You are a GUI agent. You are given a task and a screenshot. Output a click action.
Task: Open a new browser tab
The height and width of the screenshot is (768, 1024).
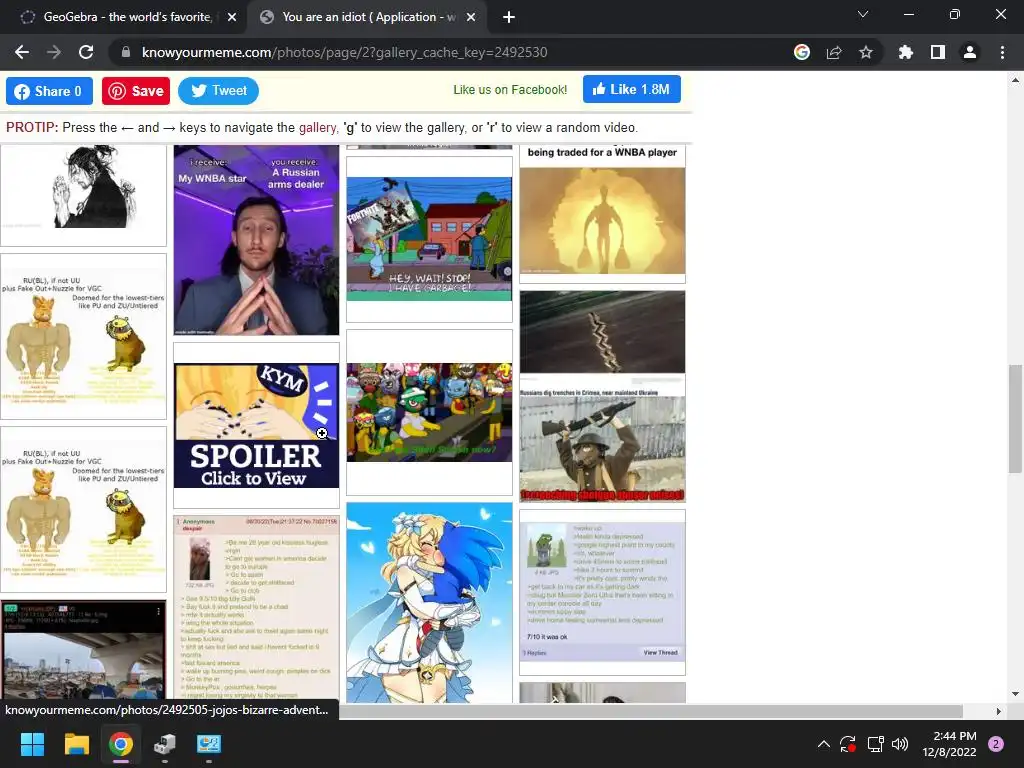[509, 17]
